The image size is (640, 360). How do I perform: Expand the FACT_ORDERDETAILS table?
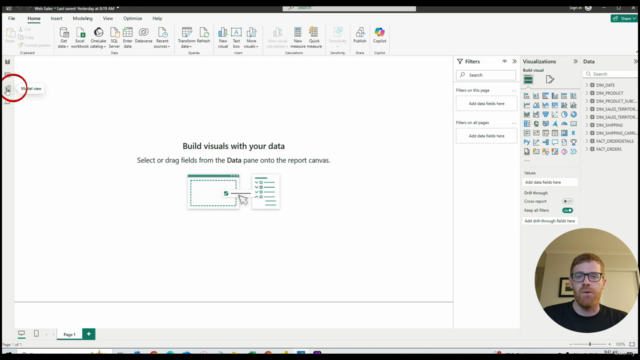[x=587, y=141]
